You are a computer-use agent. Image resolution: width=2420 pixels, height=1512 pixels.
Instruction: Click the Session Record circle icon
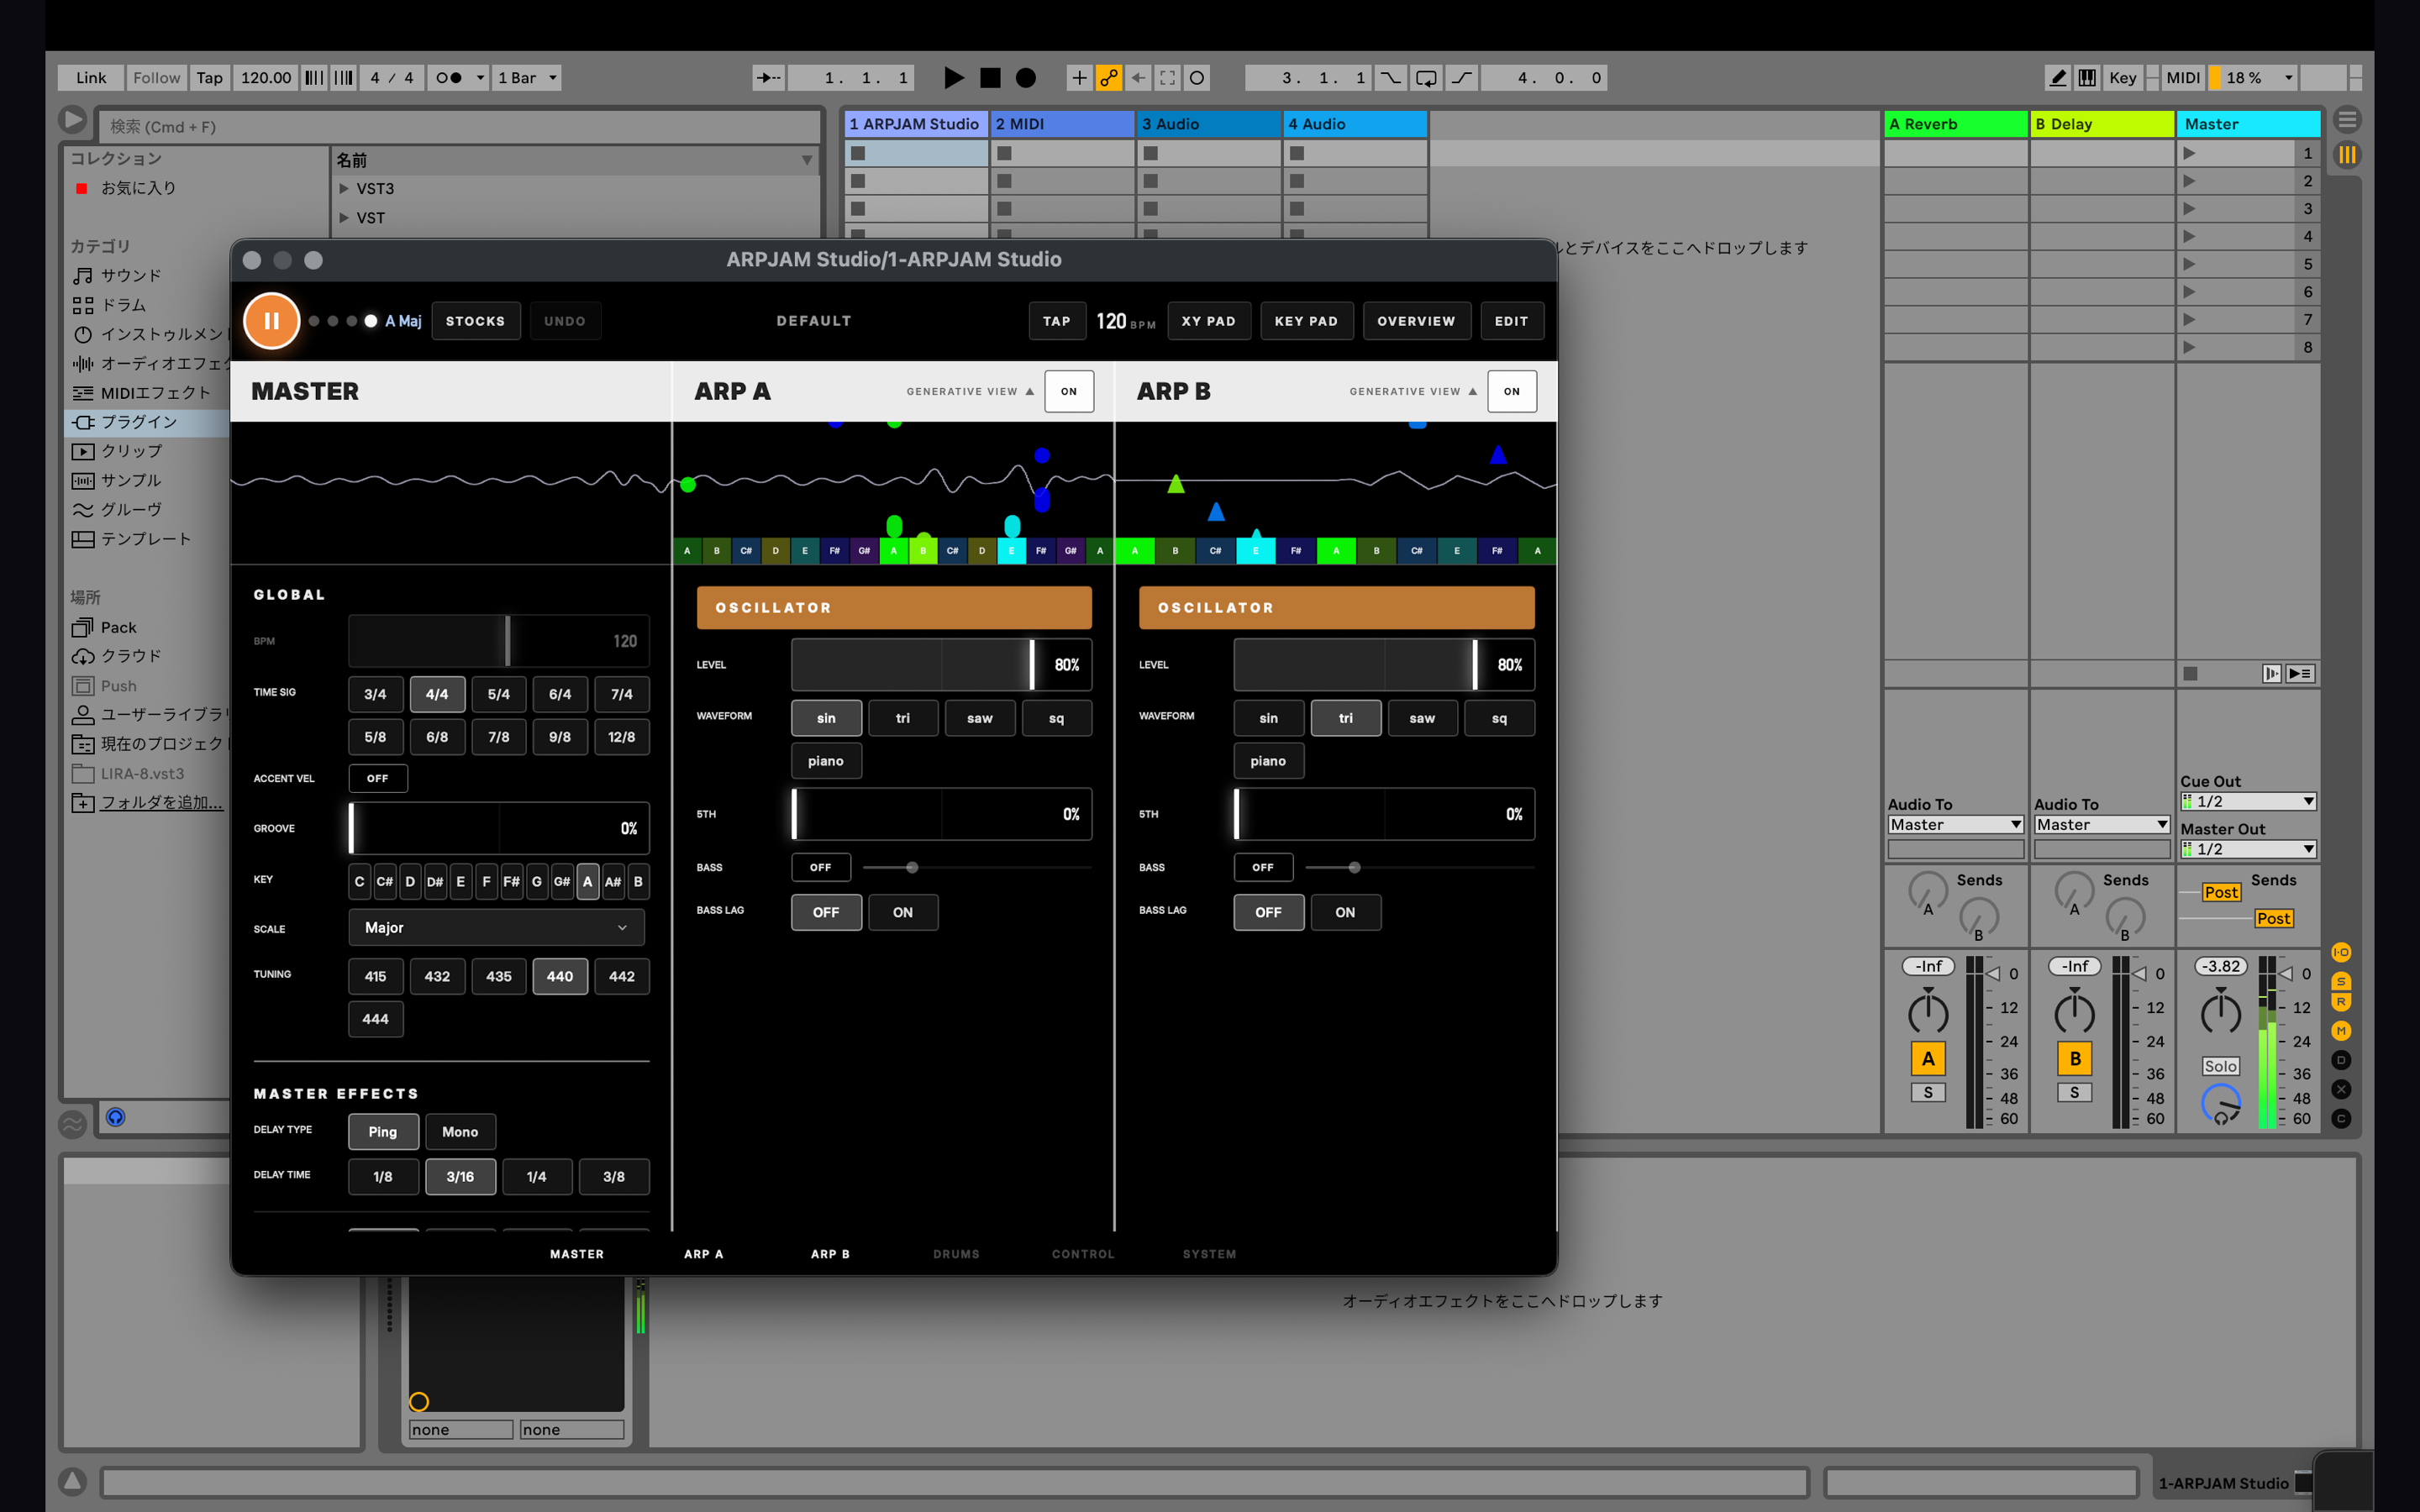coord(1197,78)
